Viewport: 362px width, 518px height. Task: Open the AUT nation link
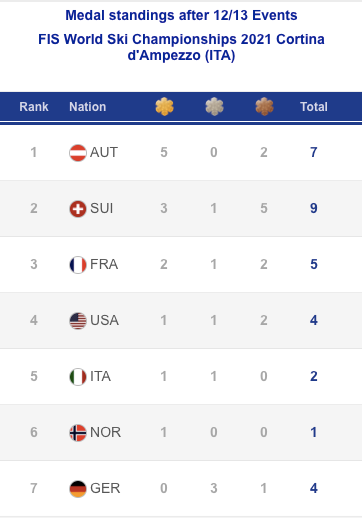pyautogui.click(x=104, y=152)
